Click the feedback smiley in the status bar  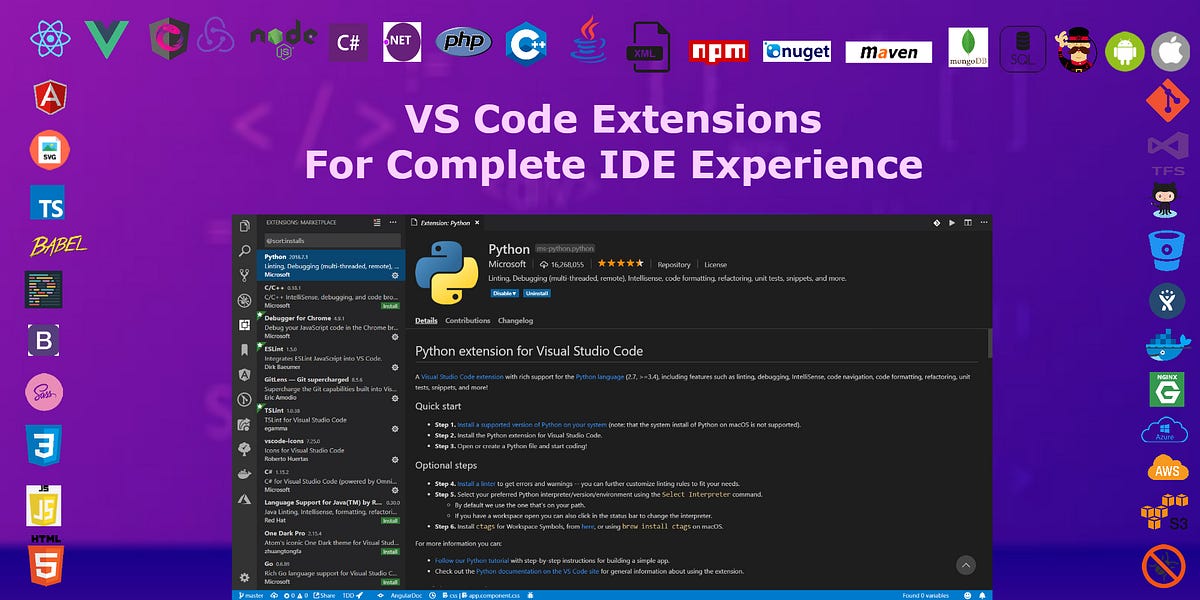(x=968, y=593)
